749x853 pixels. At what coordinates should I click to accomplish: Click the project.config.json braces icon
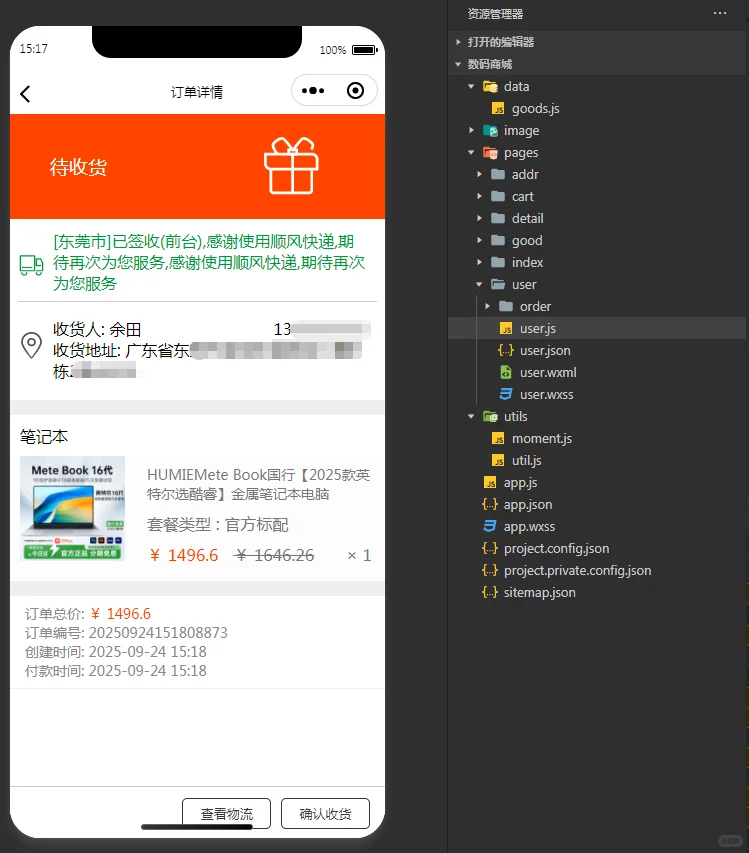tap(490, 548)
